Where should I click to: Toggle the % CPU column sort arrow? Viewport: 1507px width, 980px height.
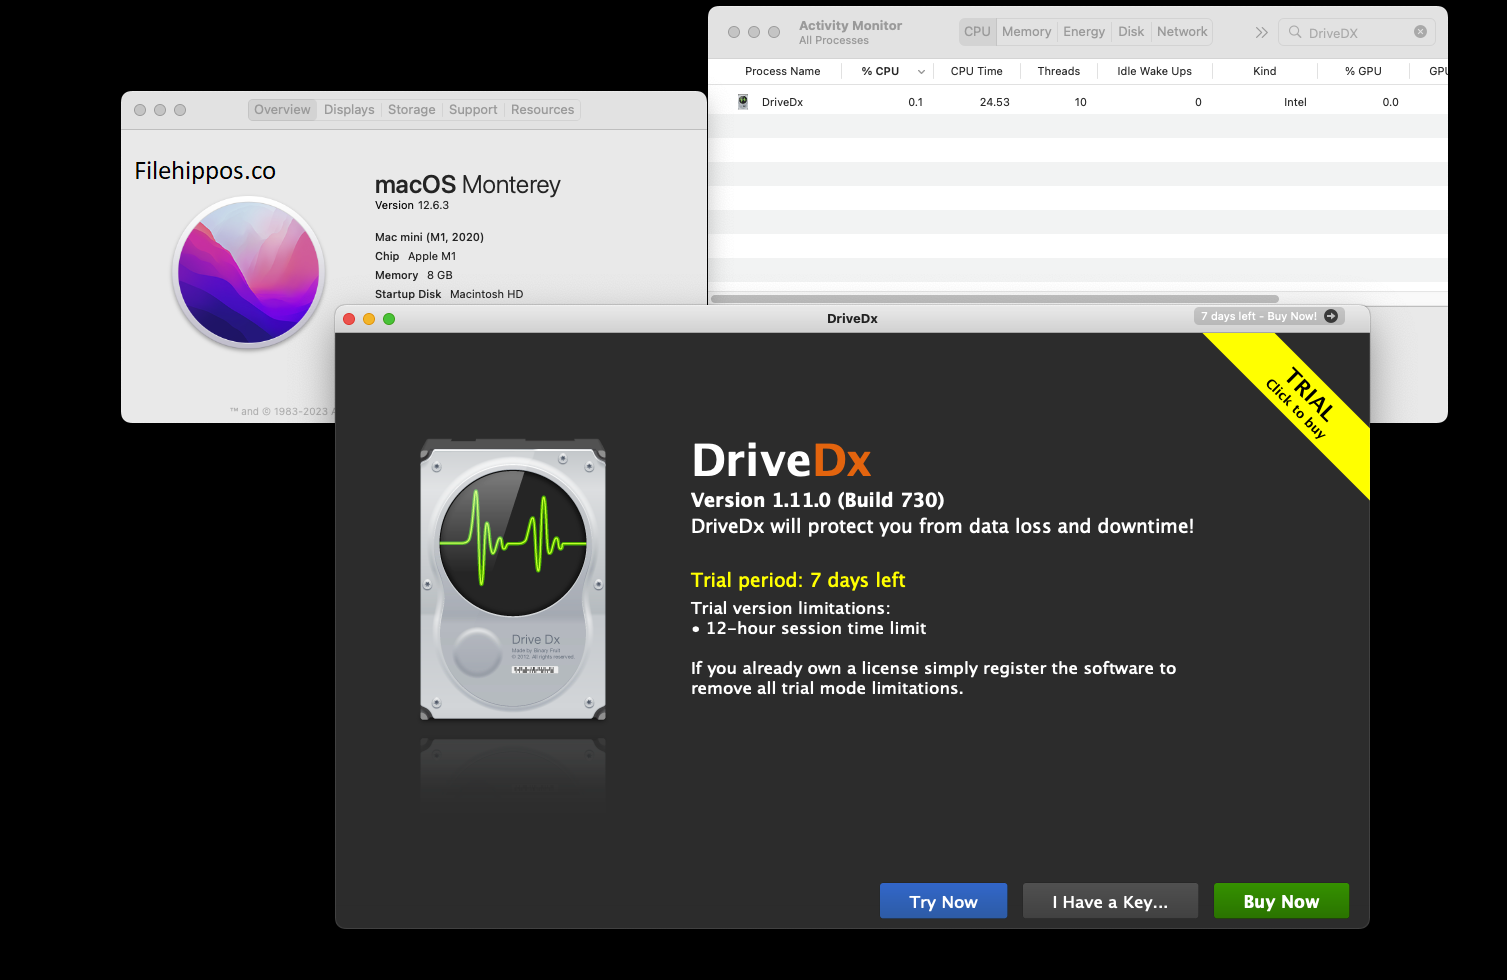(921, 72)
